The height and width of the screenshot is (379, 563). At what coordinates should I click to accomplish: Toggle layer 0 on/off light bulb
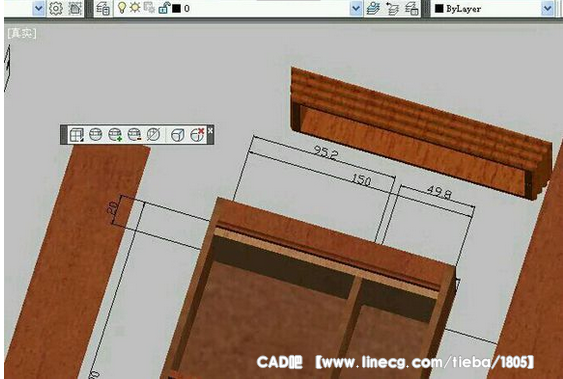pyautogui.click(x=122, y=8)
